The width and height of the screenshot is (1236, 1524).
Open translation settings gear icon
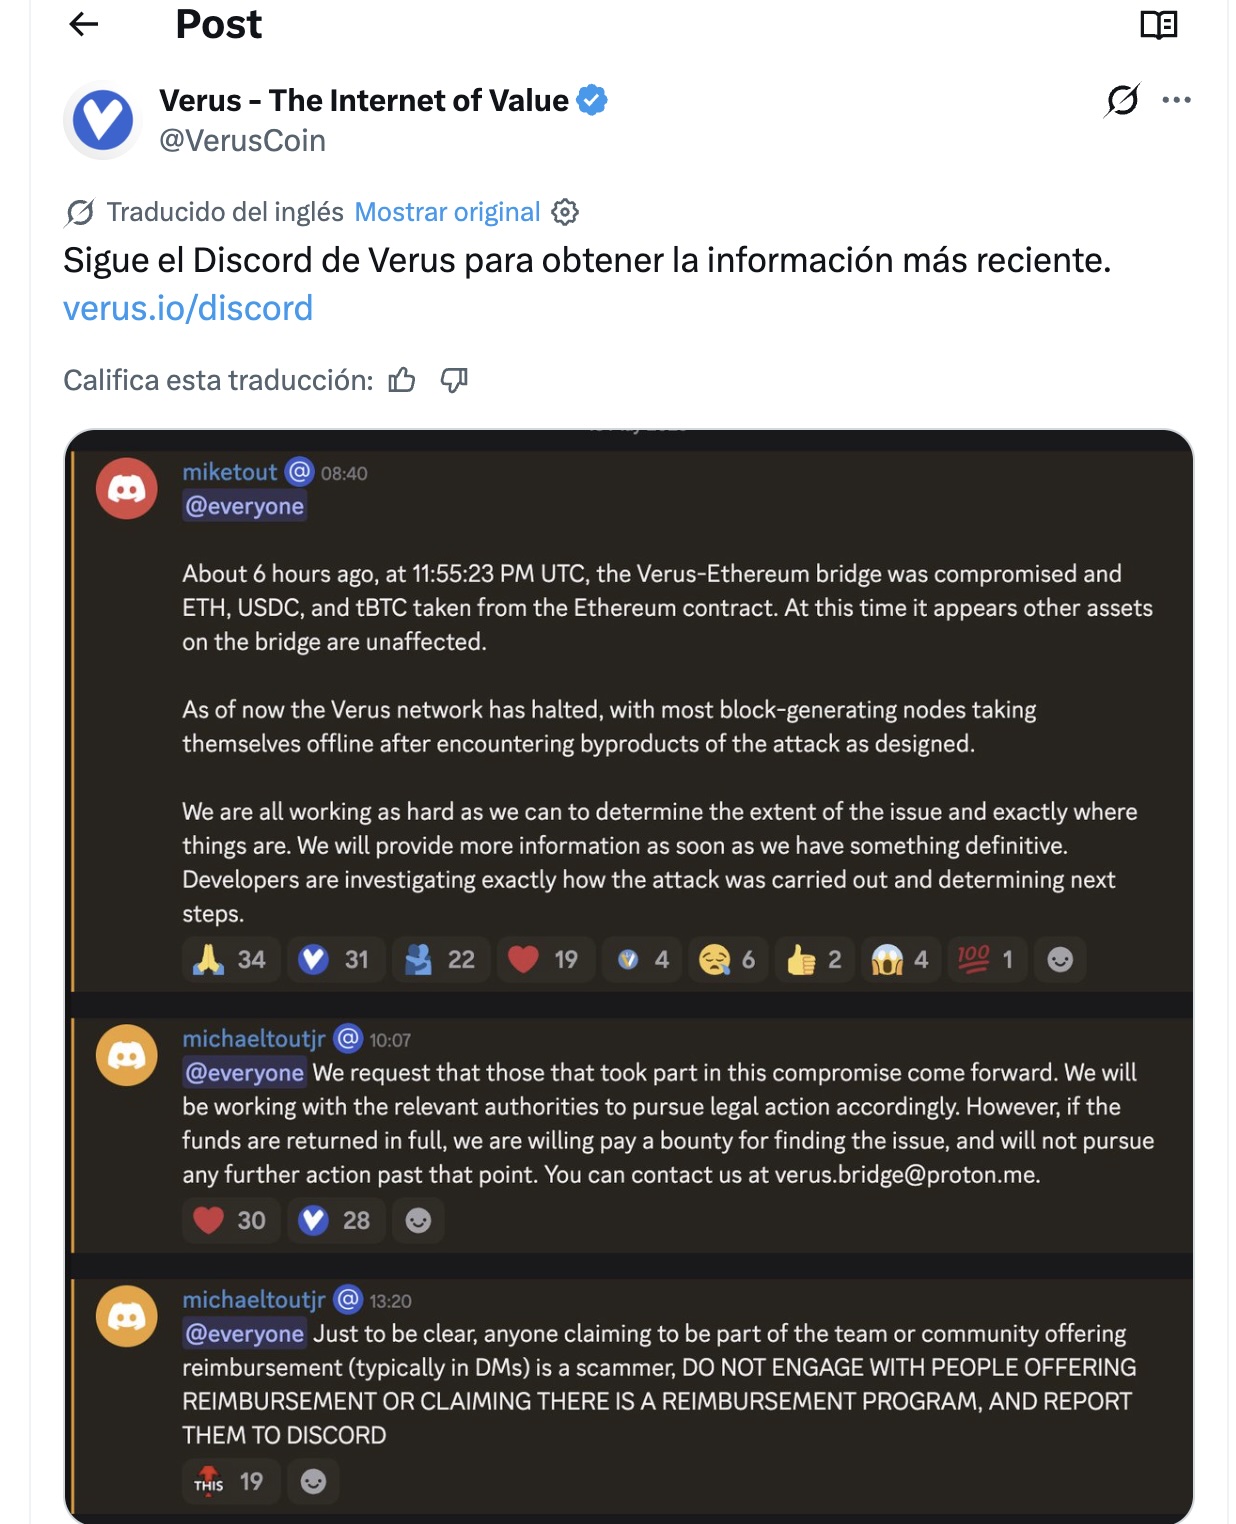click(565, 212)
